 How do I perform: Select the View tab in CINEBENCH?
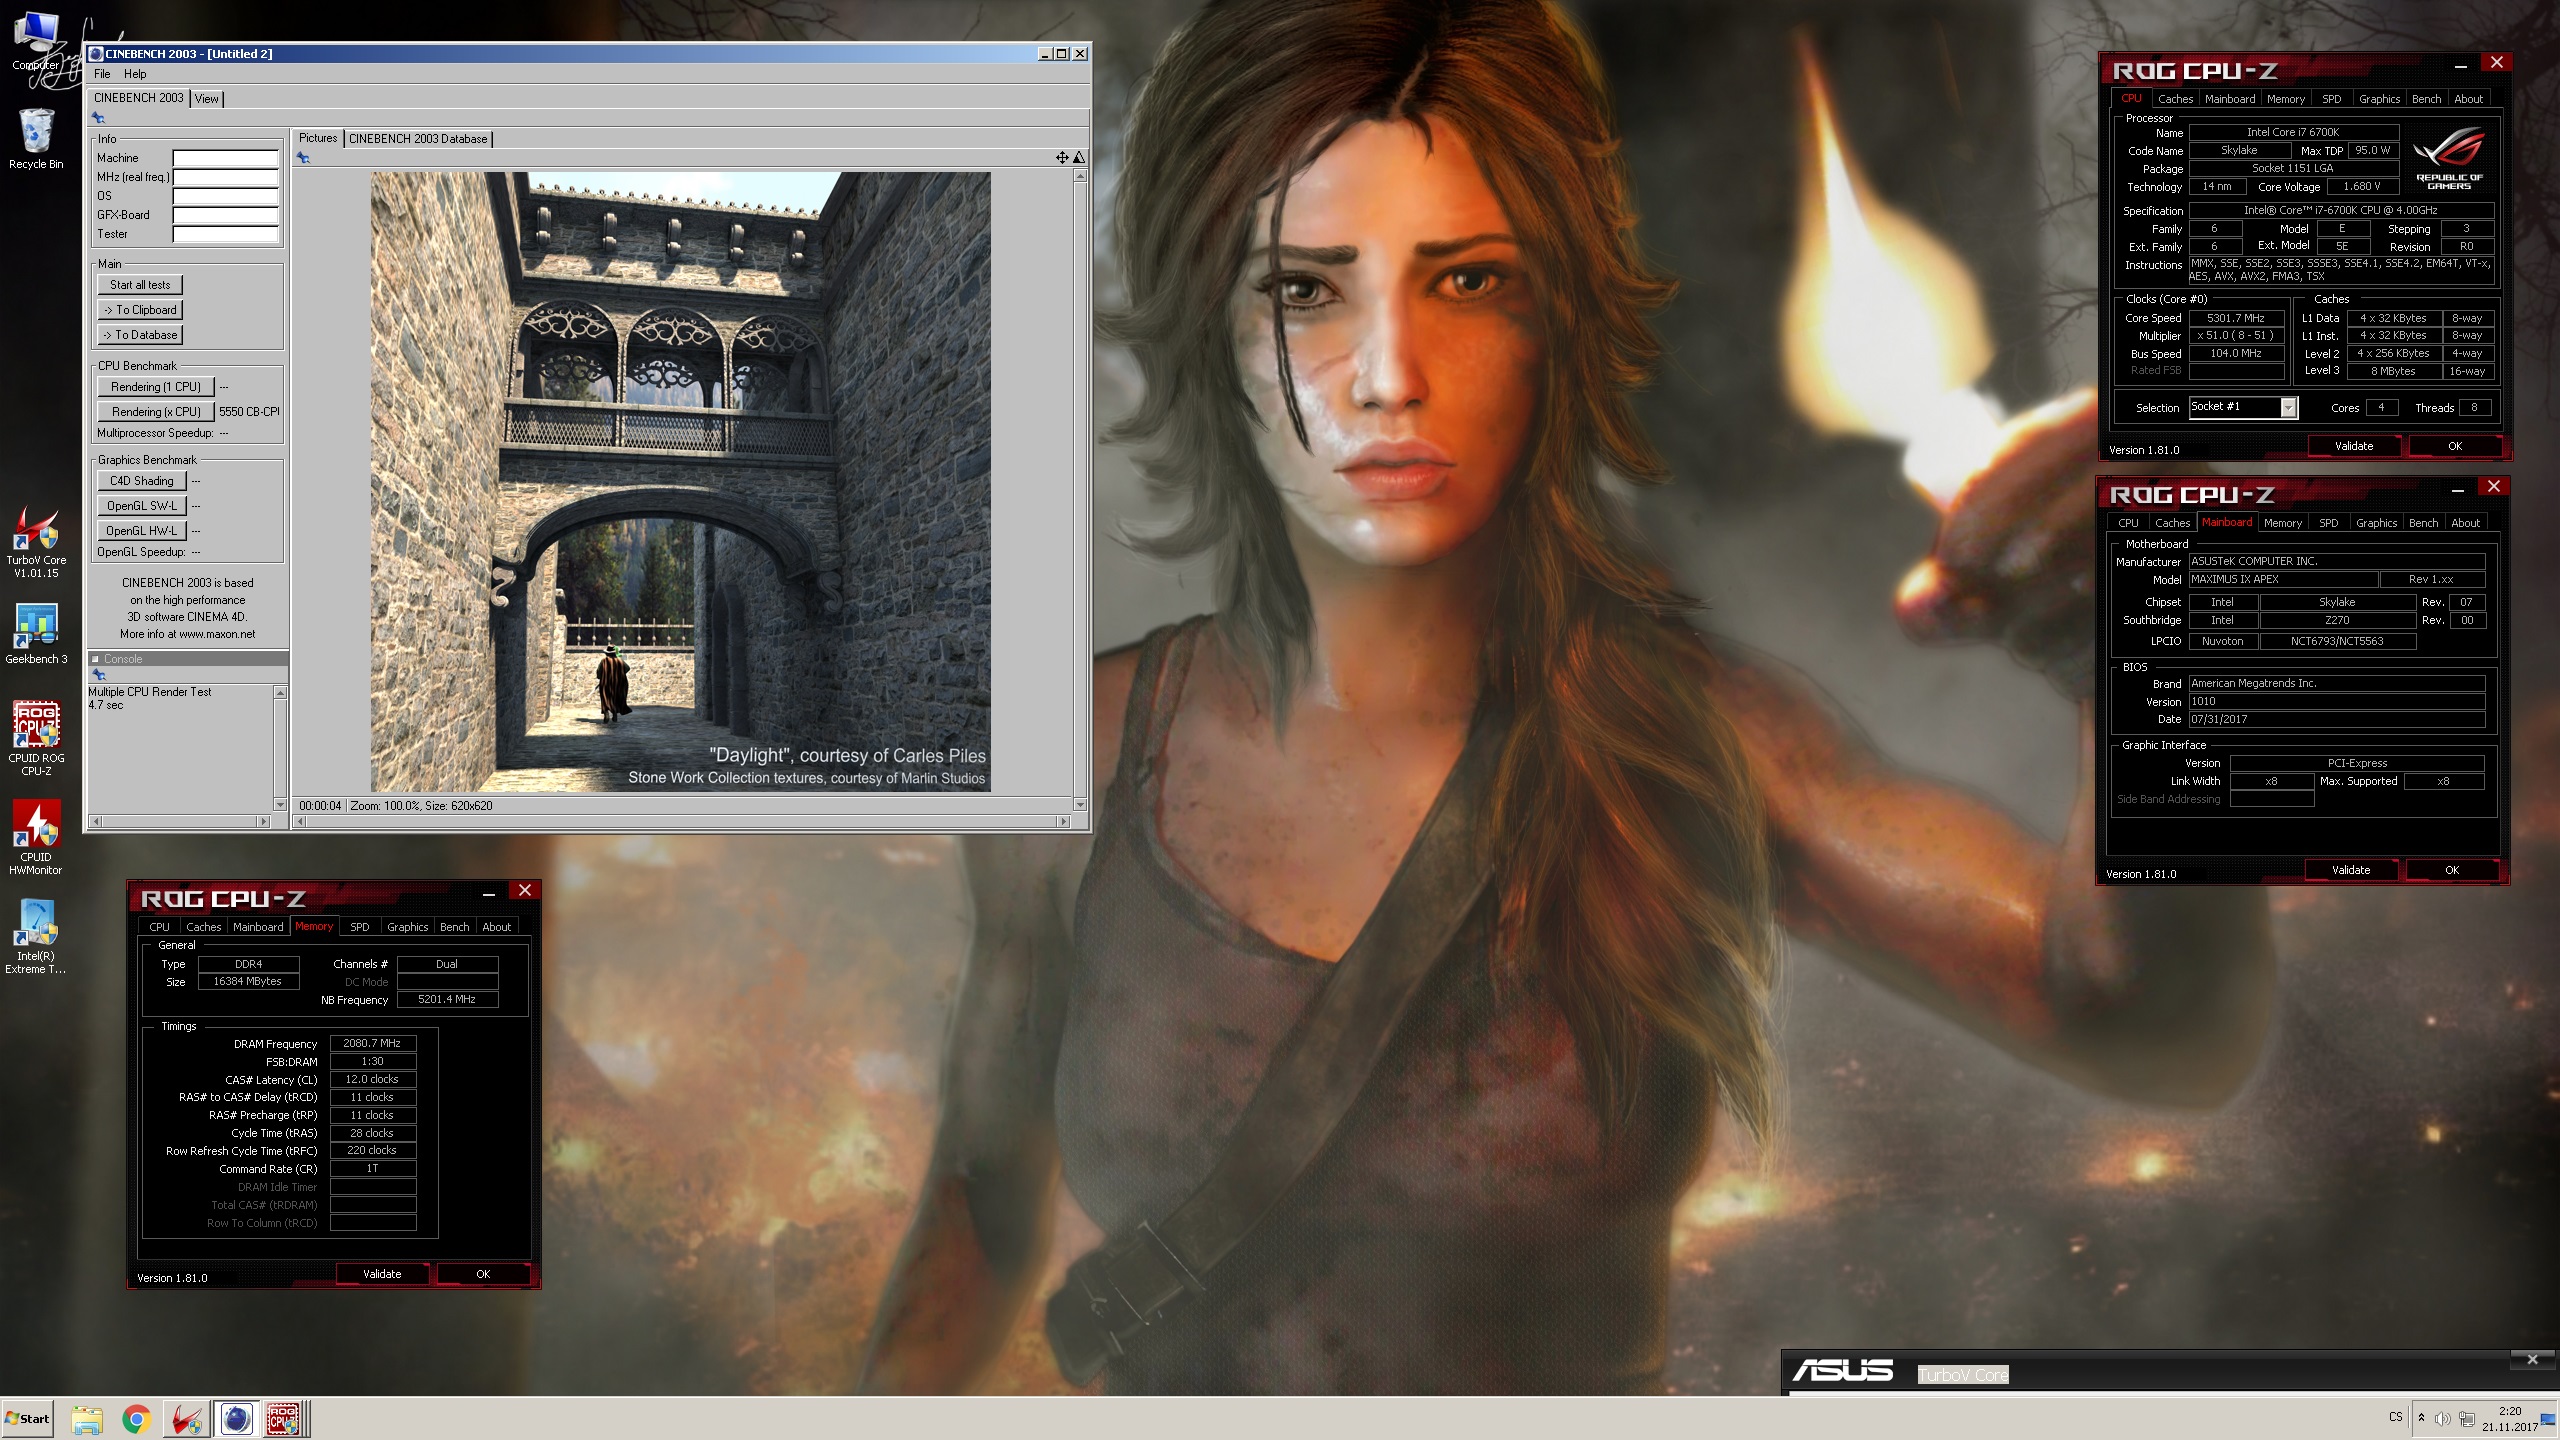207,98
